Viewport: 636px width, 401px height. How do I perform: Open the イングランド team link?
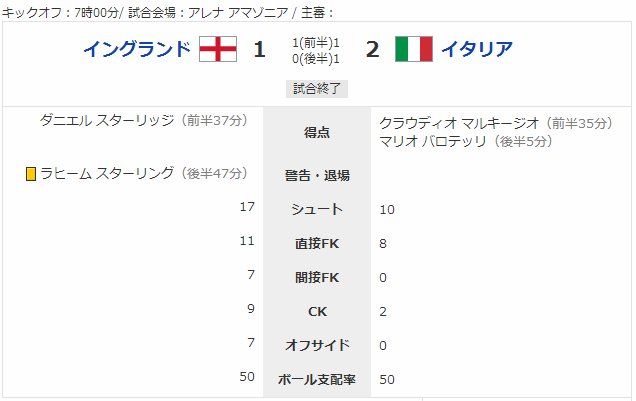tap(137, 49)
